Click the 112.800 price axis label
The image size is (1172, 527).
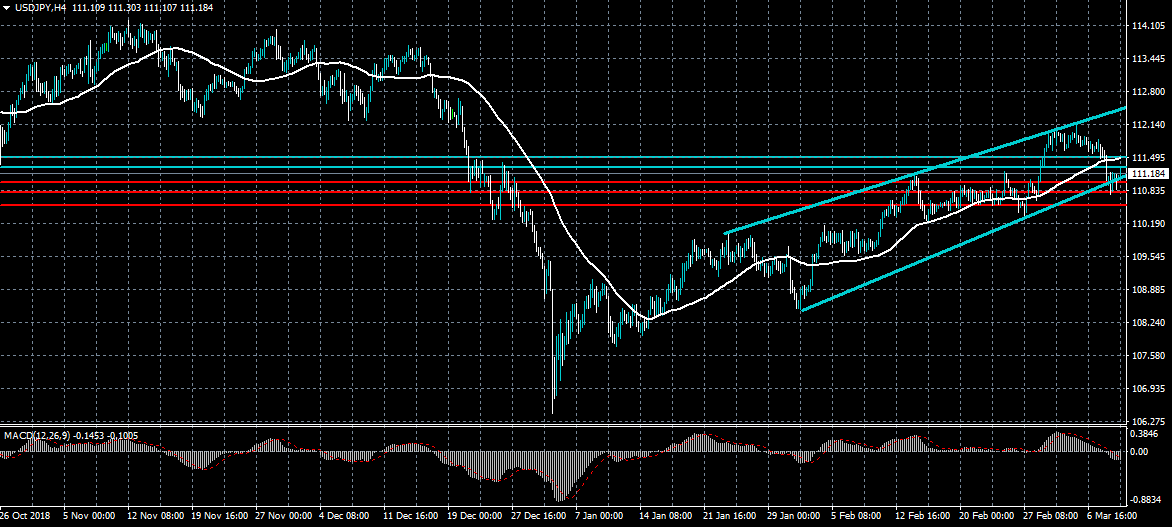point(1147,92)
